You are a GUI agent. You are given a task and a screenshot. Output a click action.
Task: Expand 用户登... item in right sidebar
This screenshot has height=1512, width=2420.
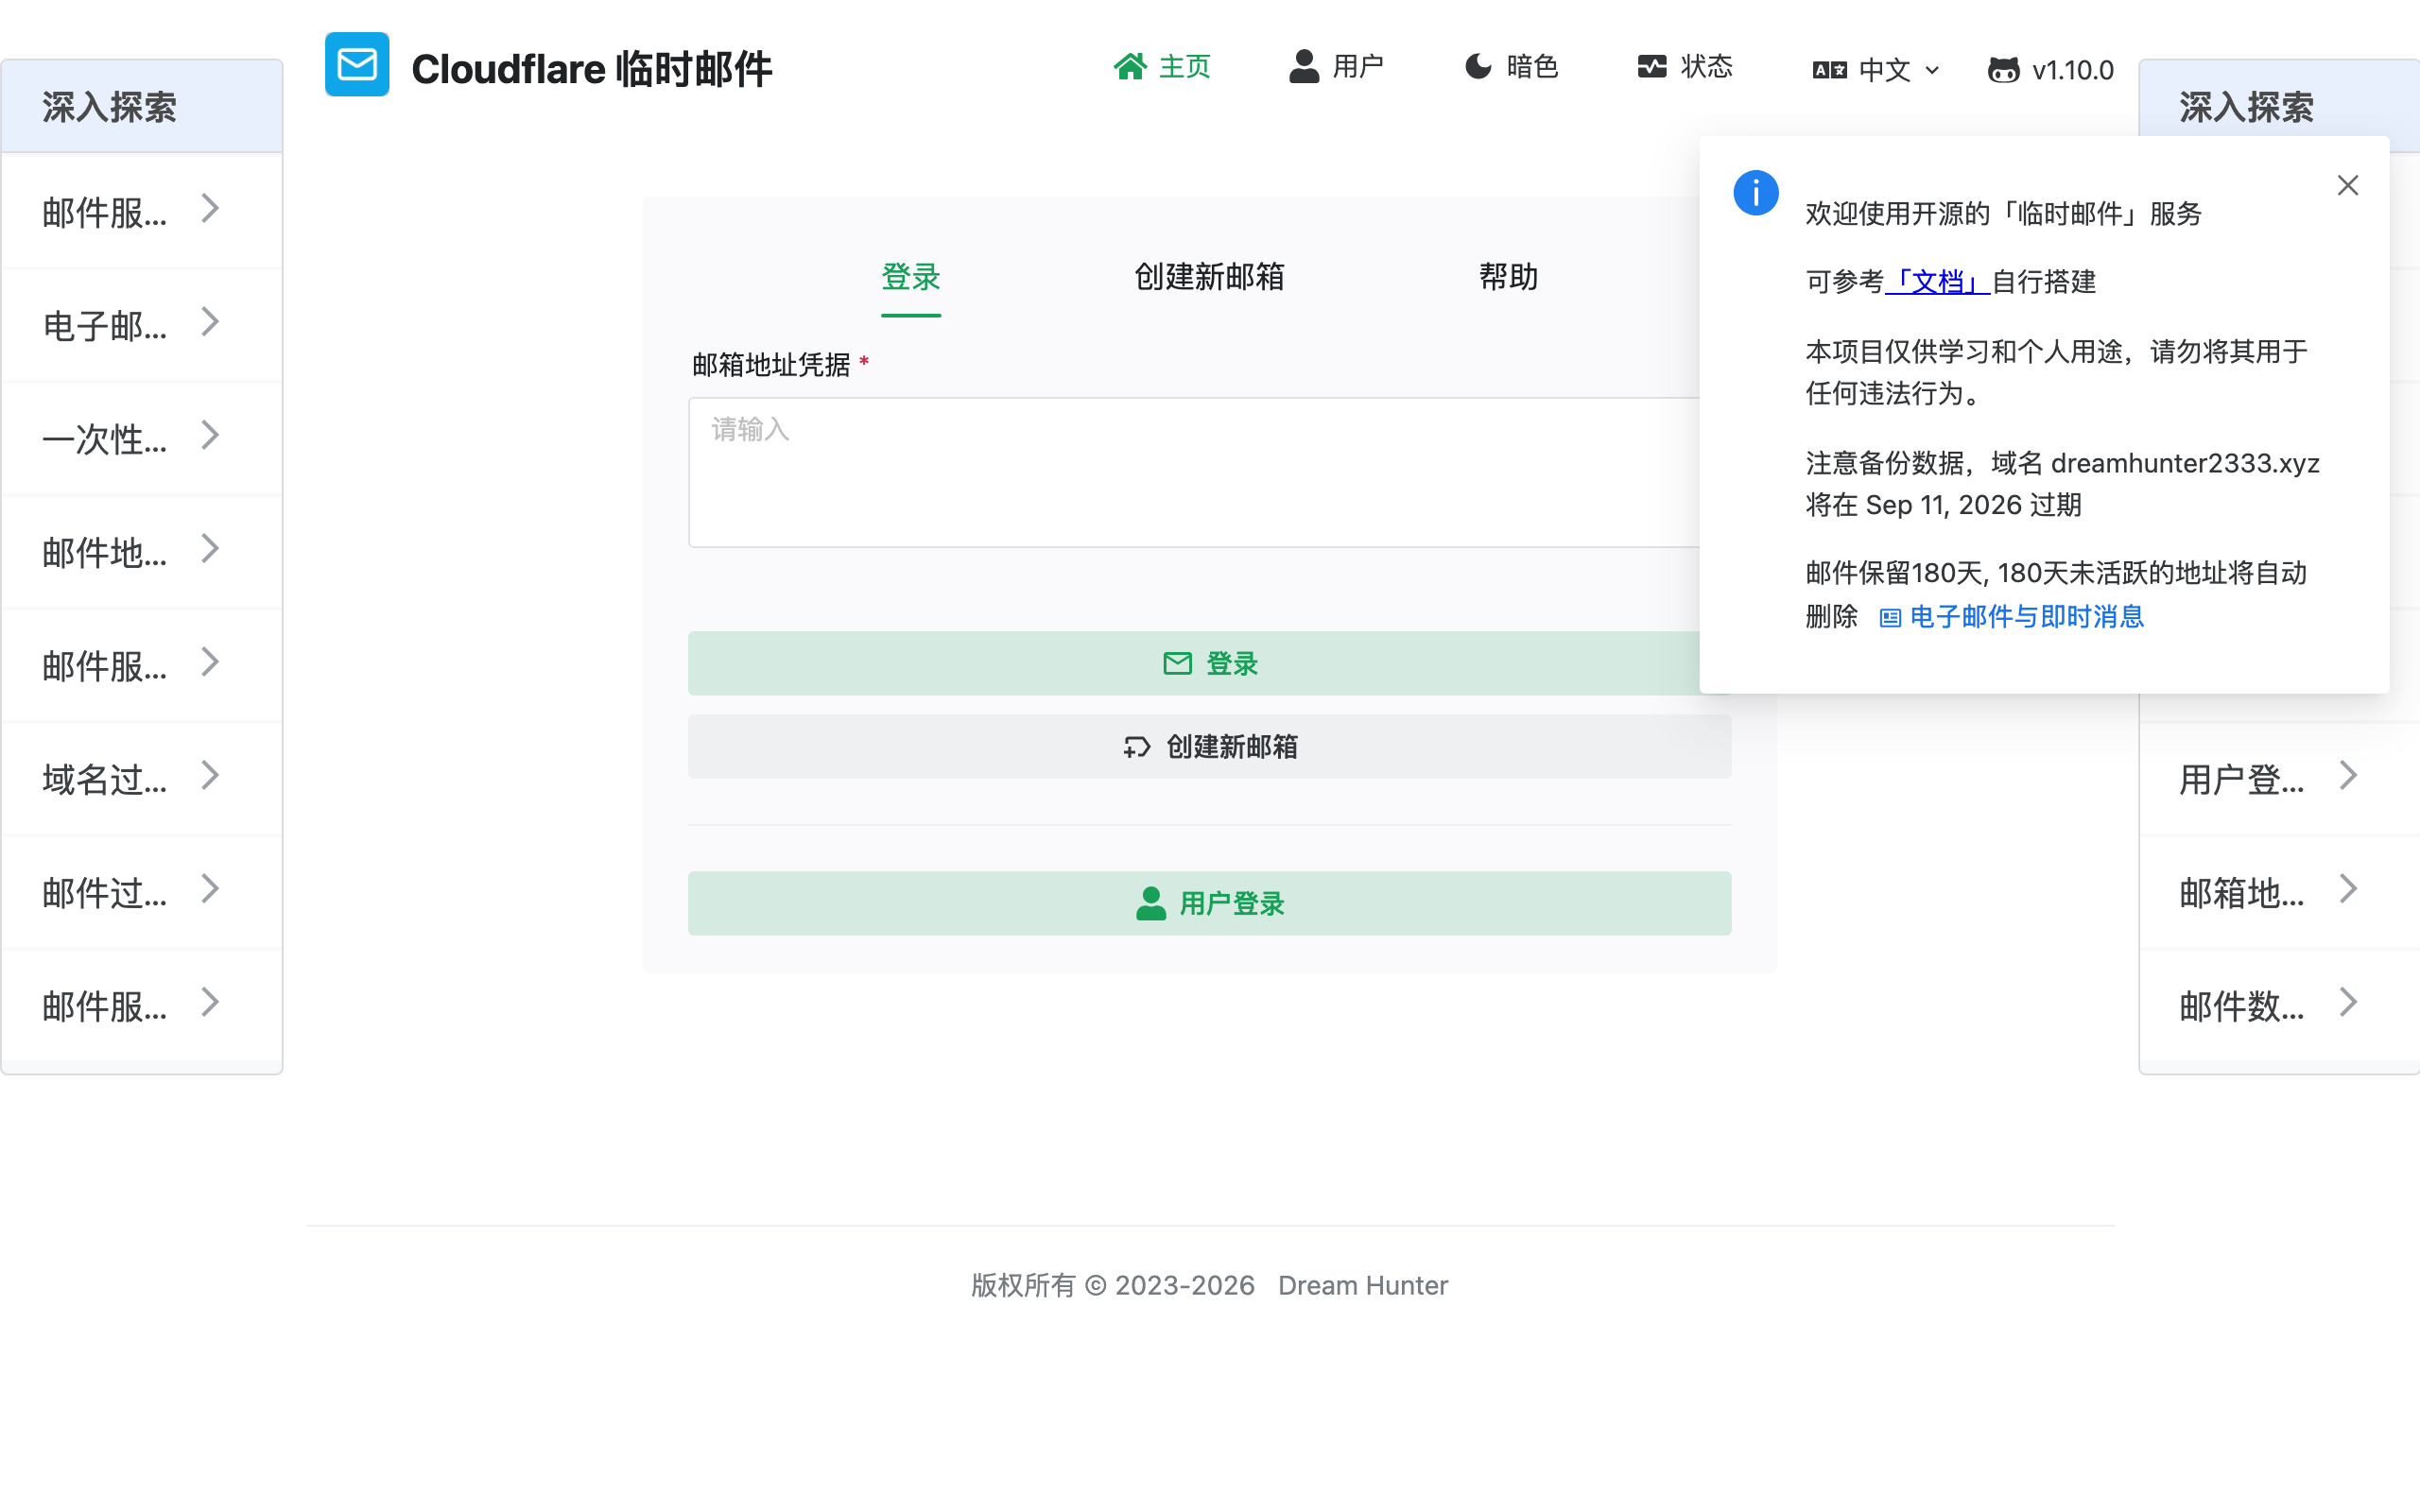click(x=2279, y=778)
